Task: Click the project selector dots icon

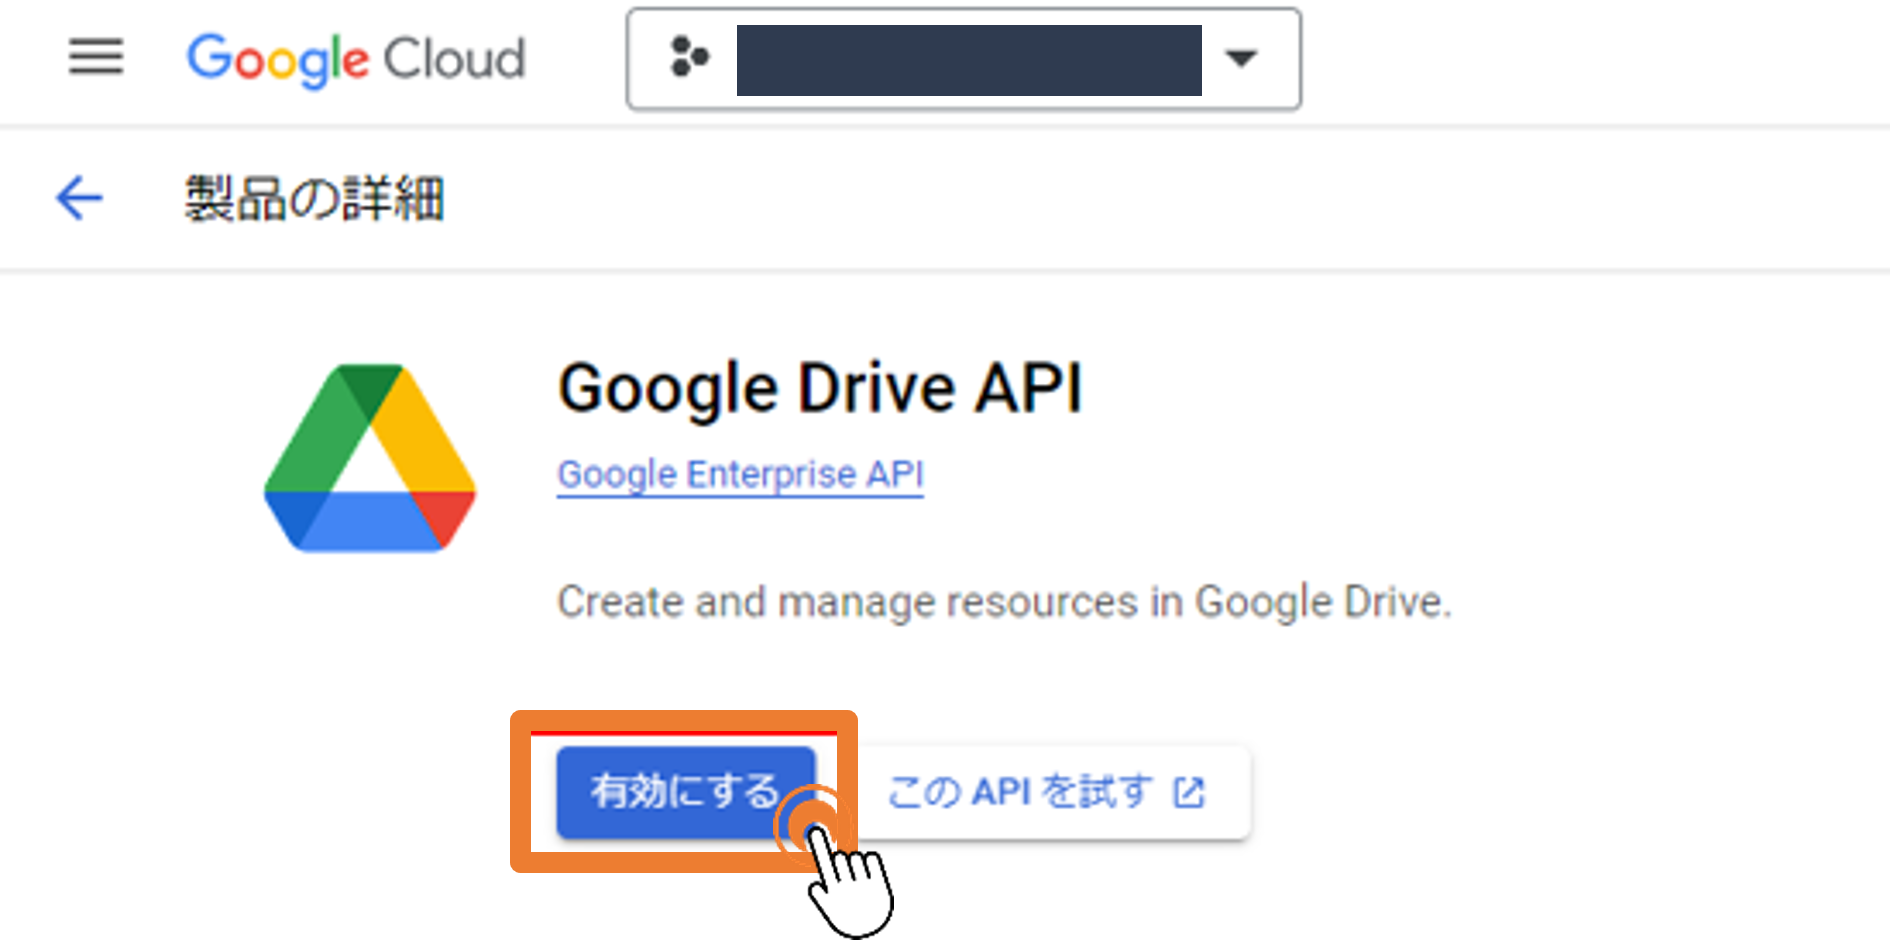Action: click(689, 57)
